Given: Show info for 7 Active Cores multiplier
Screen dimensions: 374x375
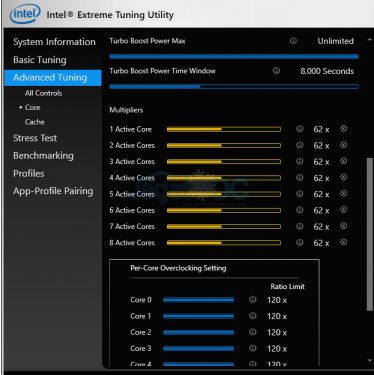Looking at the screenshot, I should coord(300,226).
